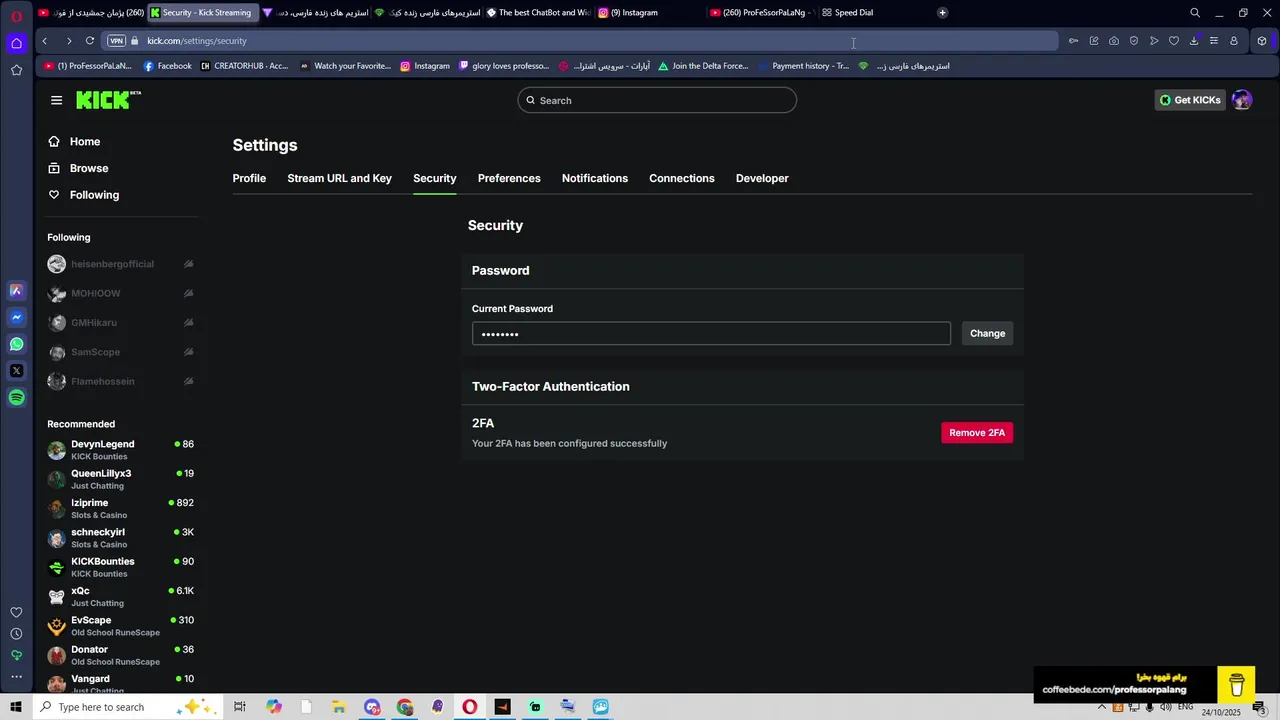Open QueenLillyx3 recommended channel

point(120,479)
